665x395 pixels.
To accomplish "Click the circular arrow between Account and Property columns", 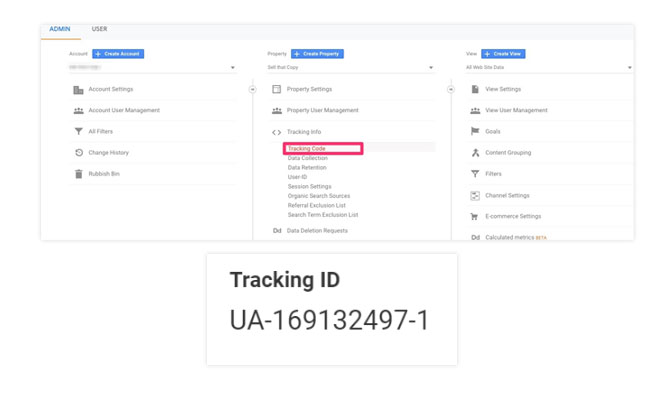I will click(x=252, y=90).
